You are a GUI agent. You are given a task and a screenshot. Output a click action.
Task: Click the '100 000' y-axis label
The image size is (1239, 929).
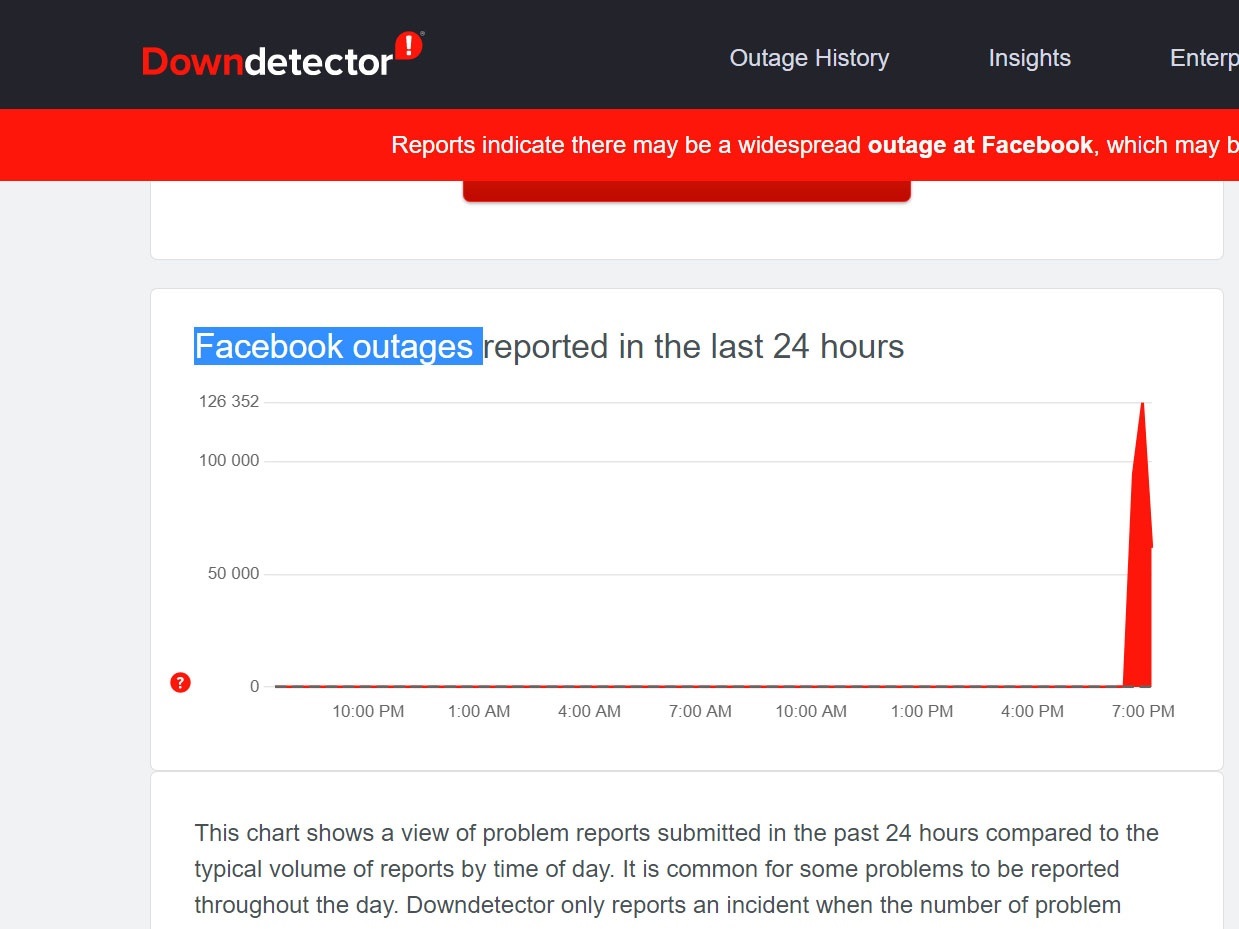coord(229,461)
